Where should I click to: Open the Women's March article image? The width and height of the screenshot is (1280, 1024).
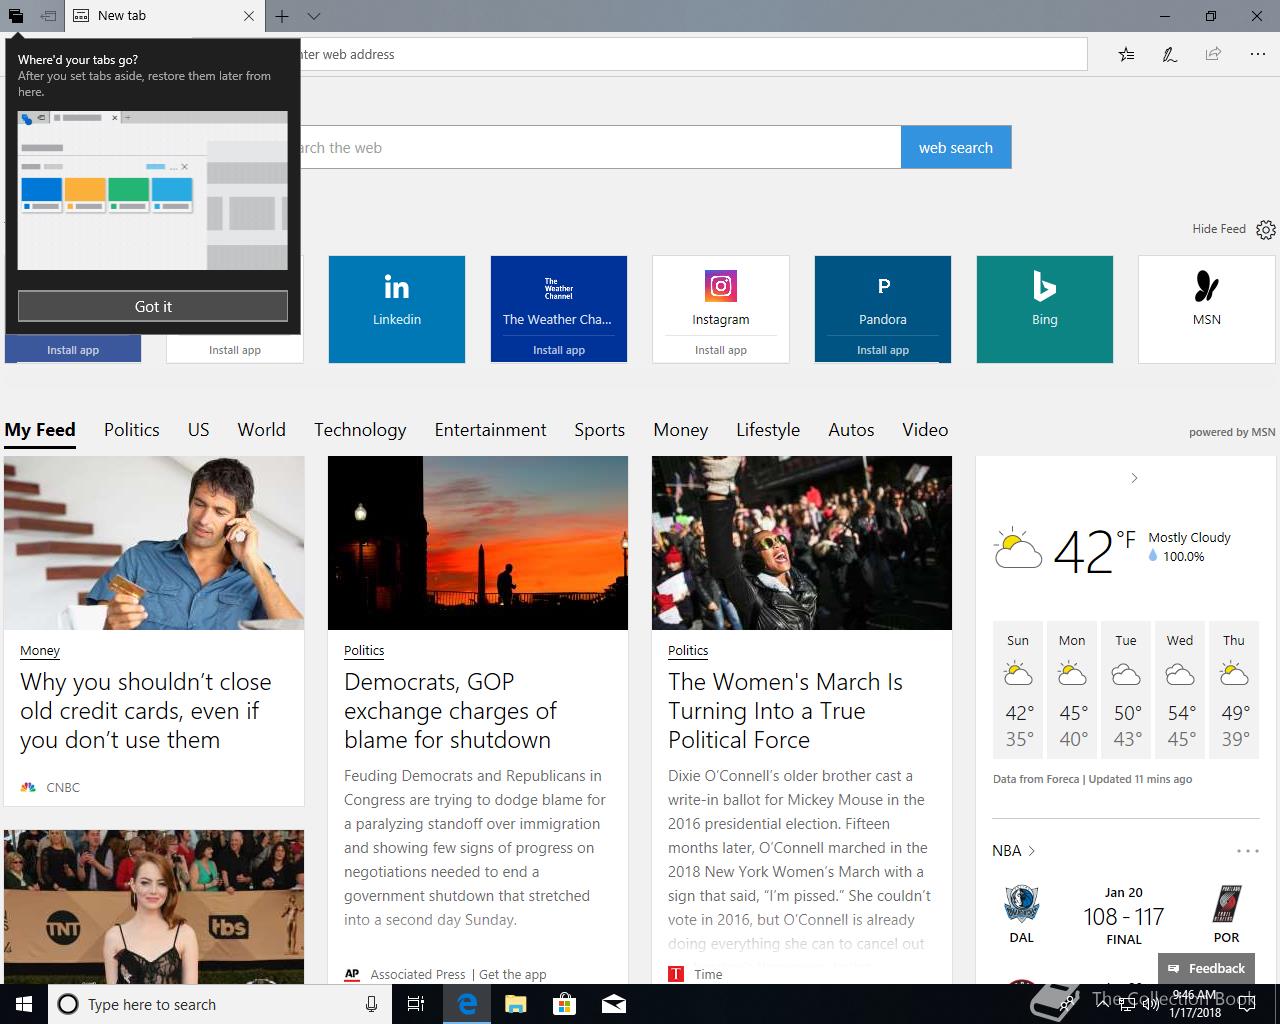(802, 543)
